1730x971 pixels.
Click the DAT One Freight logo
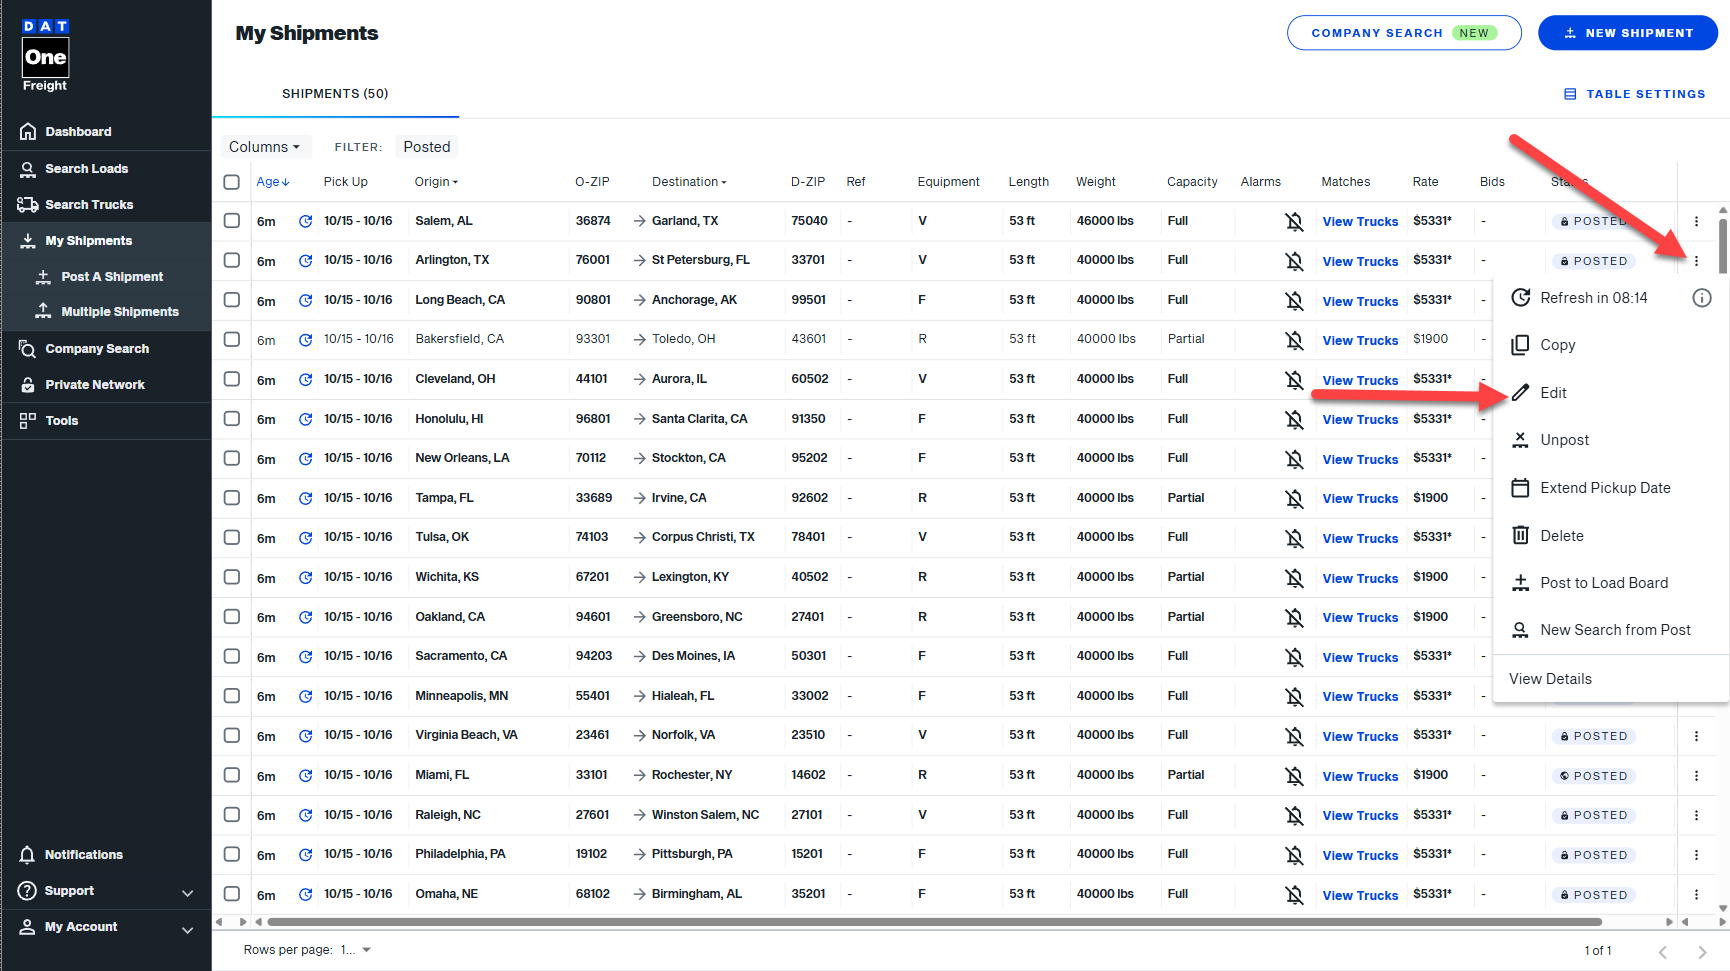pos(46,57)
